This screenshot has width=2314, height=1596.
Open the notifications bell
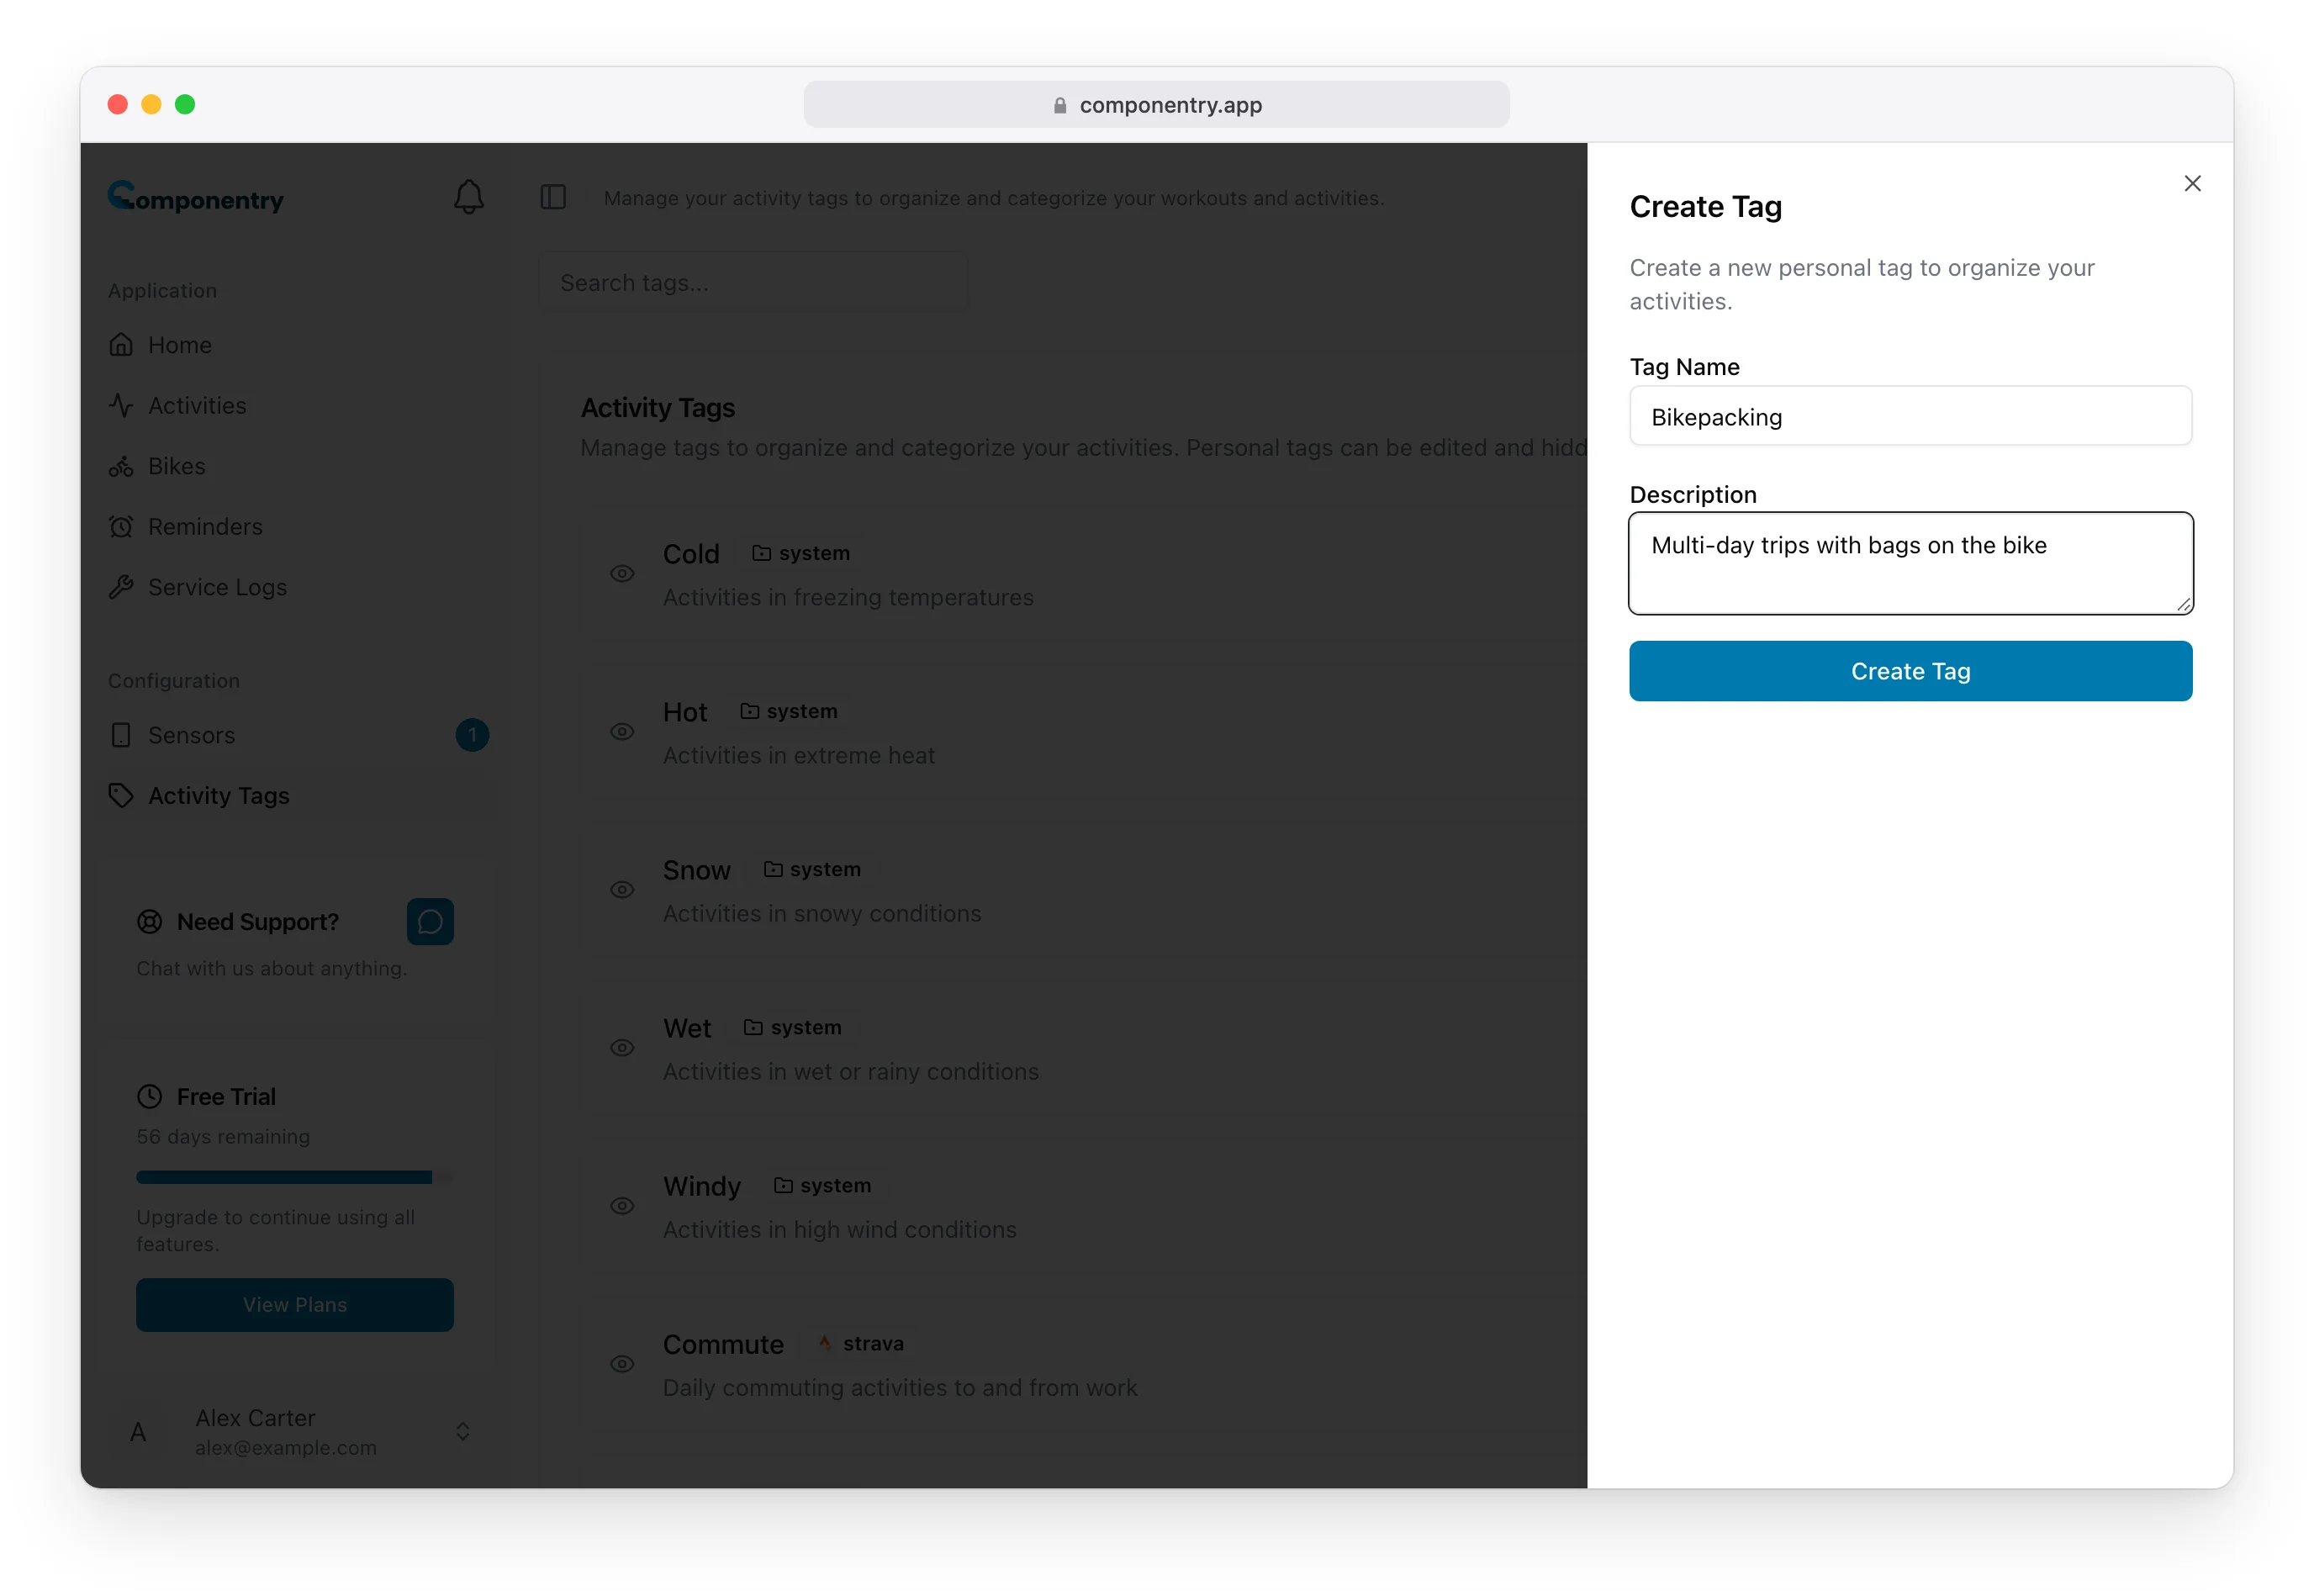pyautogui.click(x=469, y=197)
